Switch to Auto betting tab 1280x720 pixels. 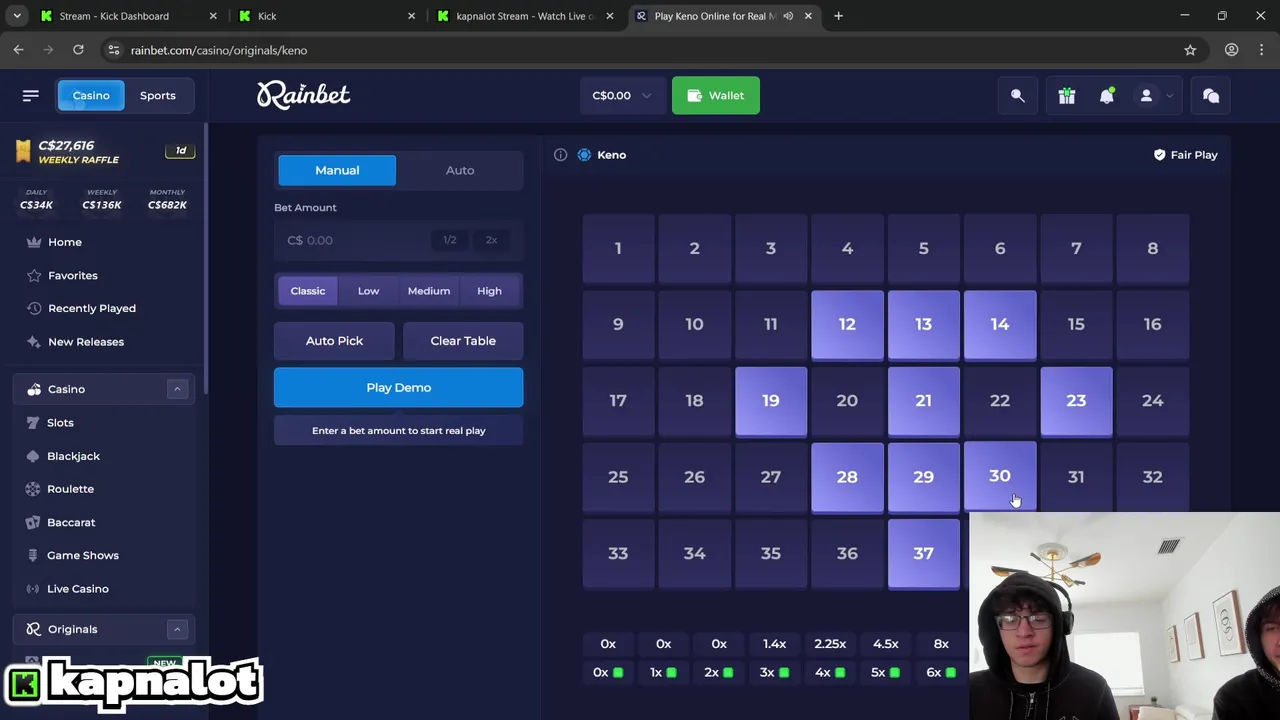[460, 170]
